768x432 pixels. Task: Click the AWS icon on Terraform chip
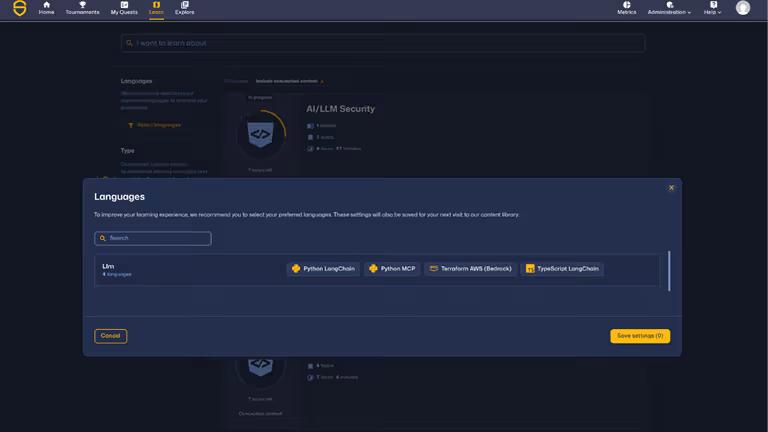point(433,268)
